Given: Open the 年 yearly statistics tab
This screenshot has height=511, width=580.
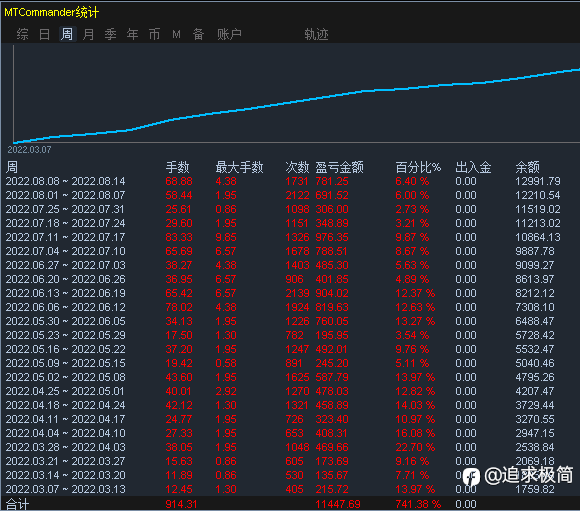Looking at the screenshot, I should [x=132, y=34].
